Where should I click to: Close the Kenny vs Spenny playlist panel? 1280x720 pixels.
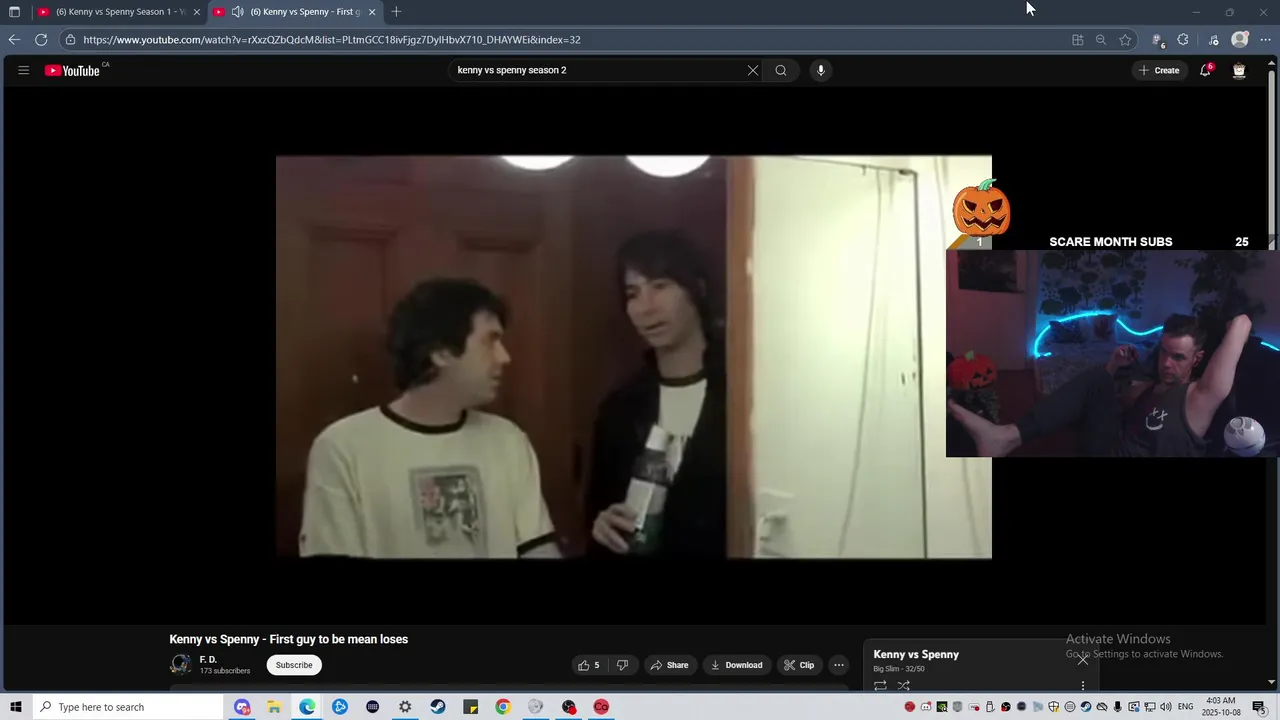(1083, 659)
